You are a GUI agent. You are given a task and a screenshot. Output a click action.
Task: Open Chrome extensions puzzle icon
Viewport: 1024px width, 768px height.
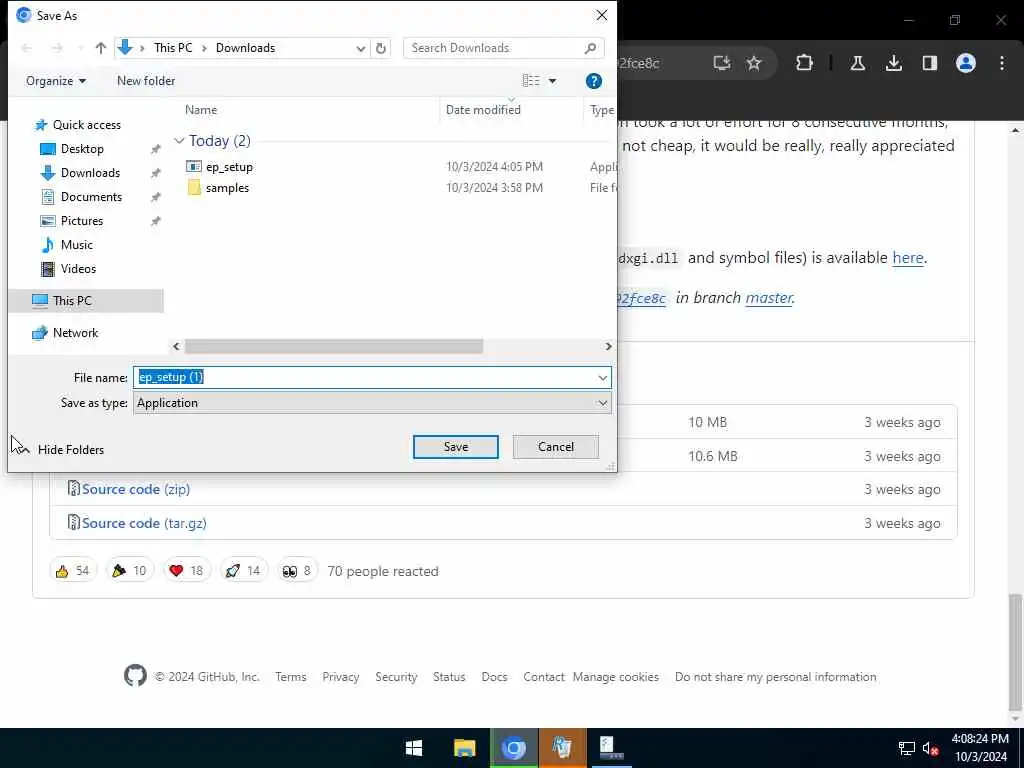pyautogui.click(x=805, y=63)
